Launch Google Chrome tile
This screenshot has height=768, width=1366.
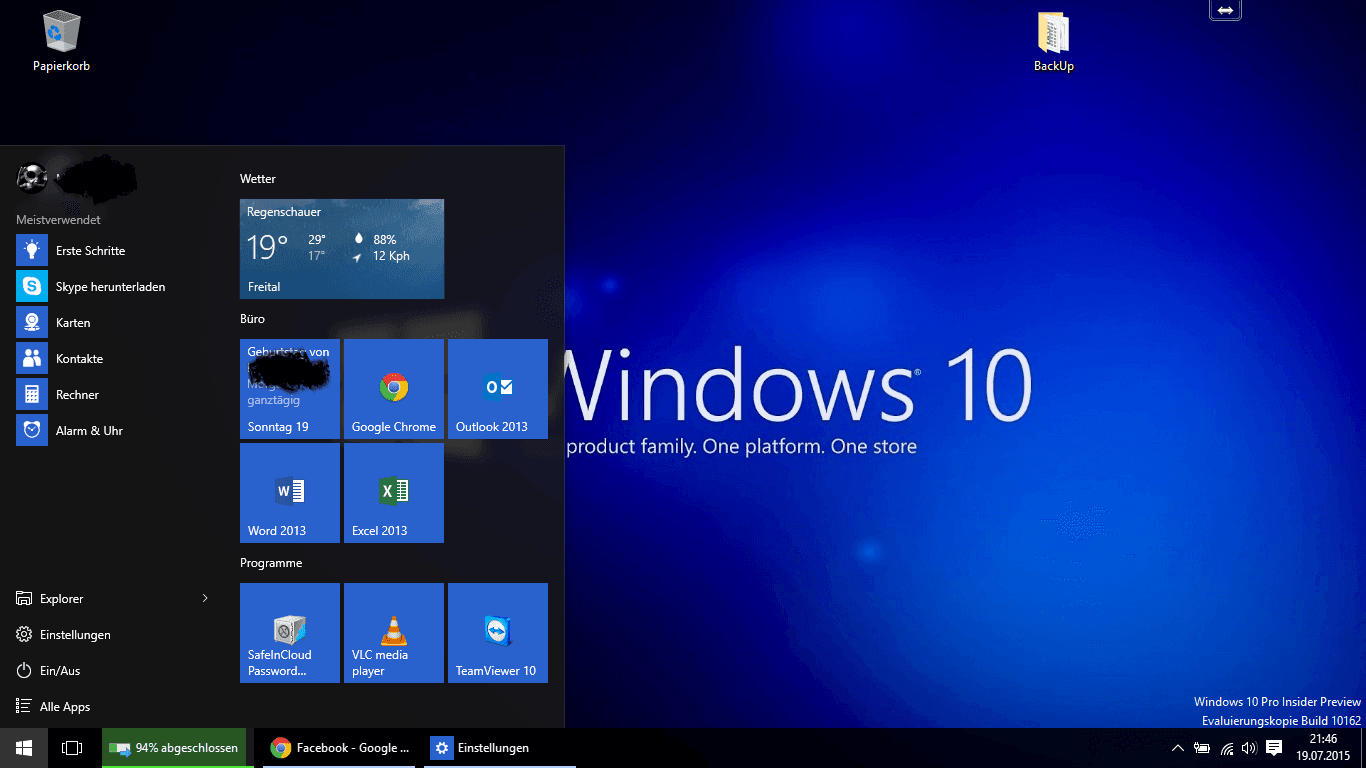[x=394, y=389]
